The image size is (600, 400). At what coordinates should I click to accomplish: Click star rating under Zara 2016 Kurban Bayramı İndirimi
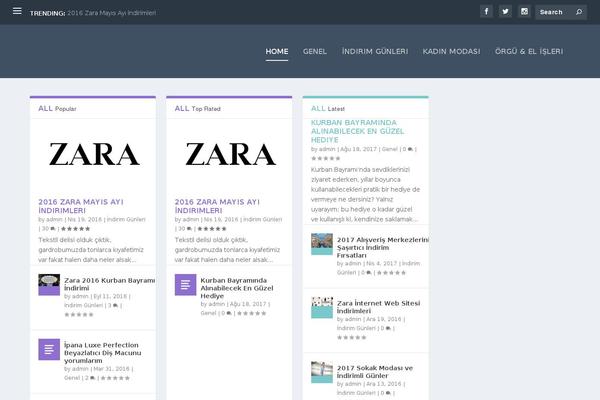tap(79, 315)
